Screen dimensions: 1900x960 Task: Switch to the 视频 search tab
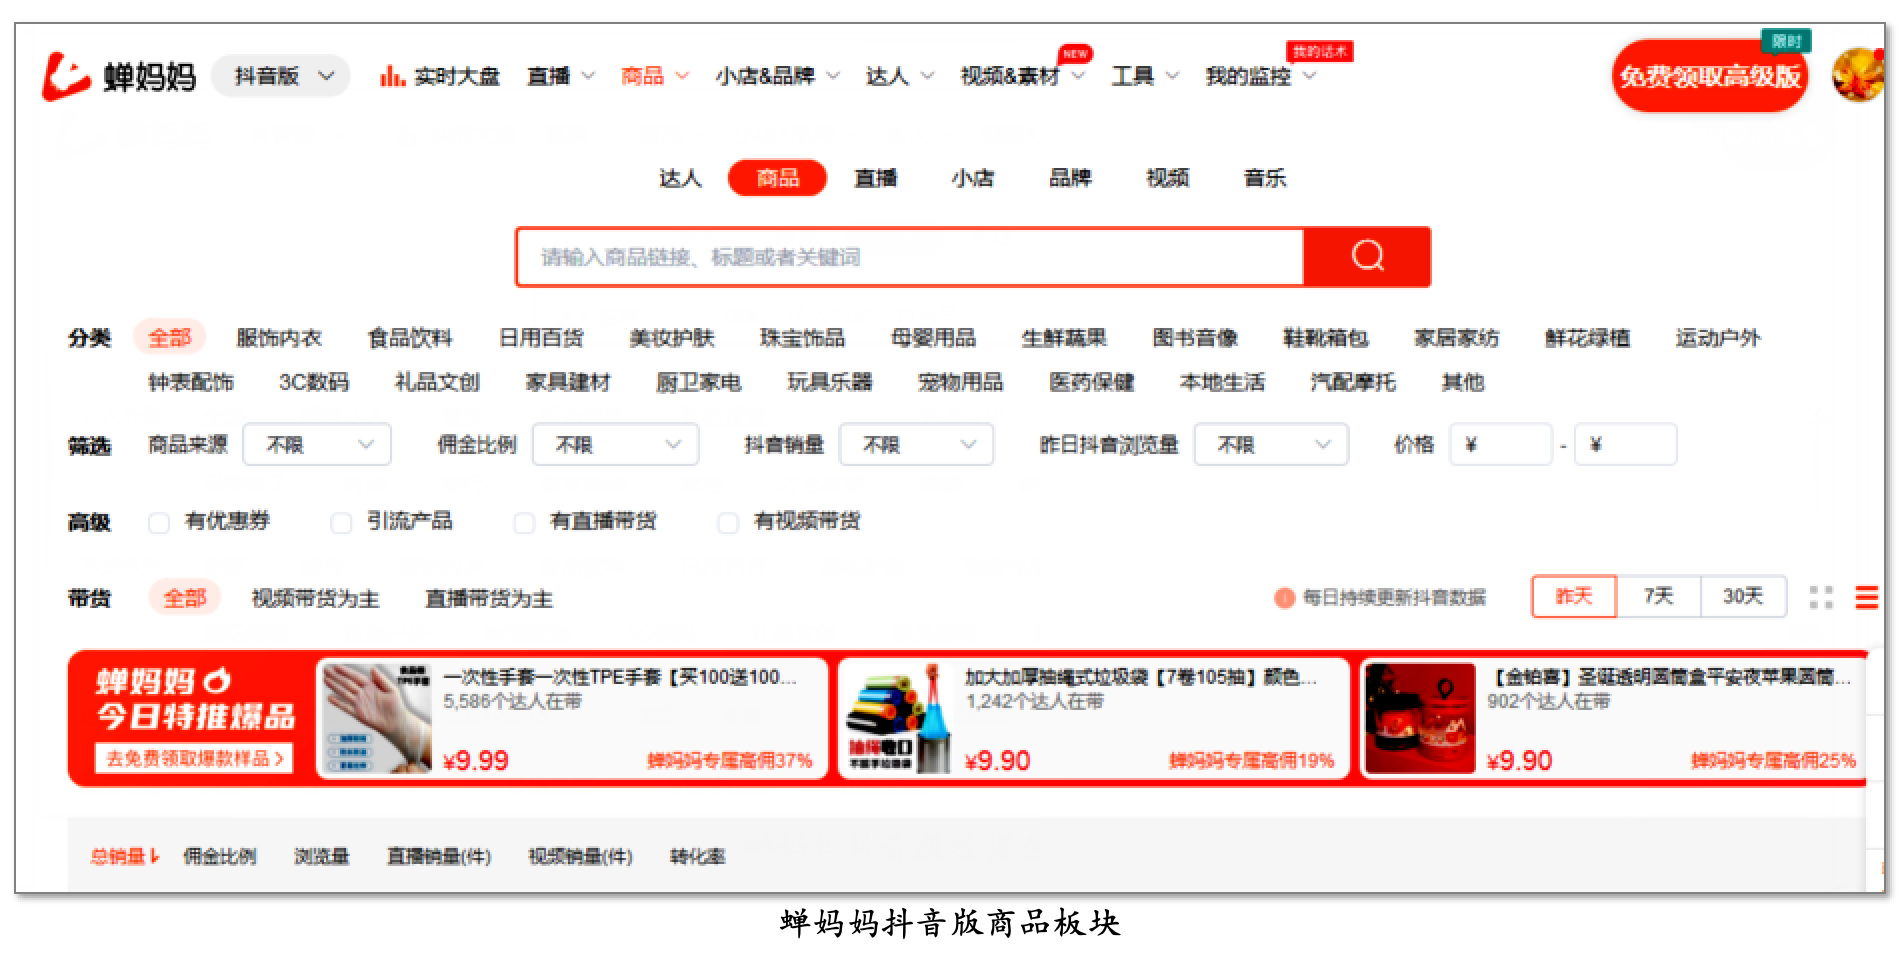(x=1167, y=178)
